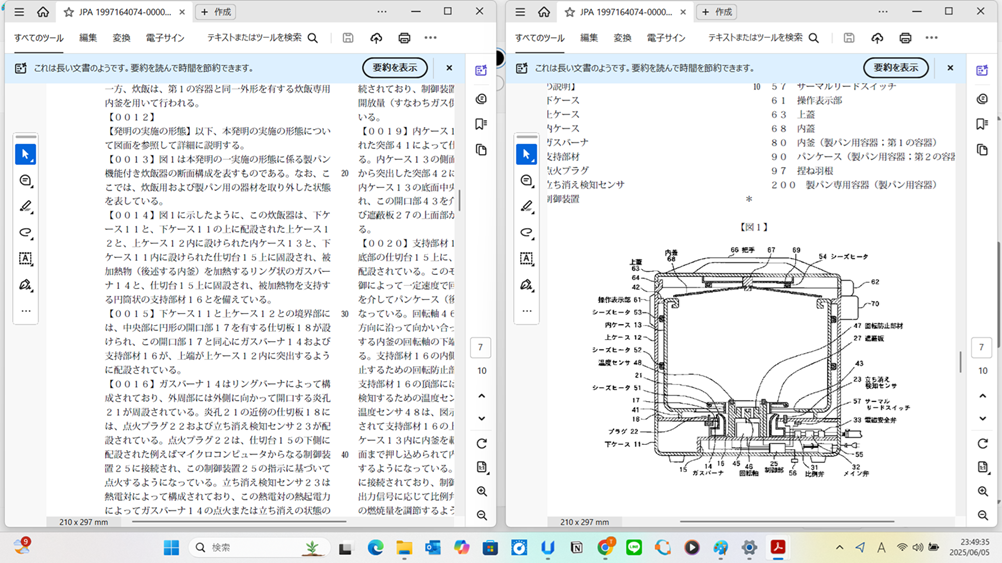Click 作成 new tab button in right window
Image resolution: width=1002 pixels, height=563 pixels.
click(x=717, y=12)
